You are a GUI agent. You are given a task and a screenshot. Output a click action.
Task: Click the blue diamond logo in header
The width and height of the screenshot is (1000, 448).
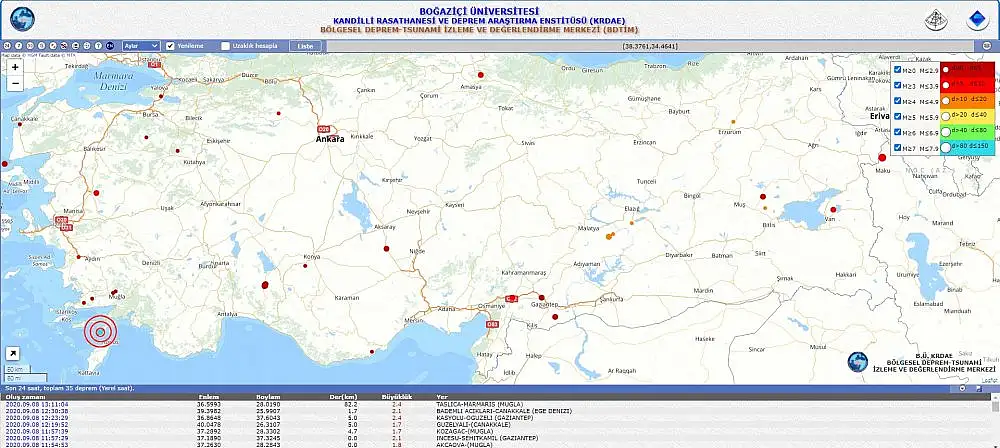point(977,20)
